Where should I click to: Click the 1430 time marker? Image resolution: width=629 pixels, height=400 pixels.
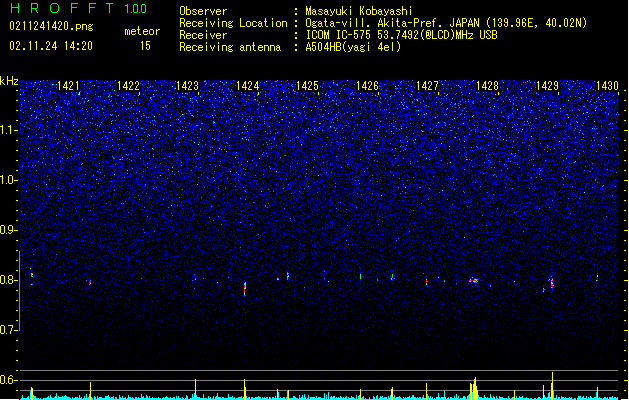(x=607, y=86)
